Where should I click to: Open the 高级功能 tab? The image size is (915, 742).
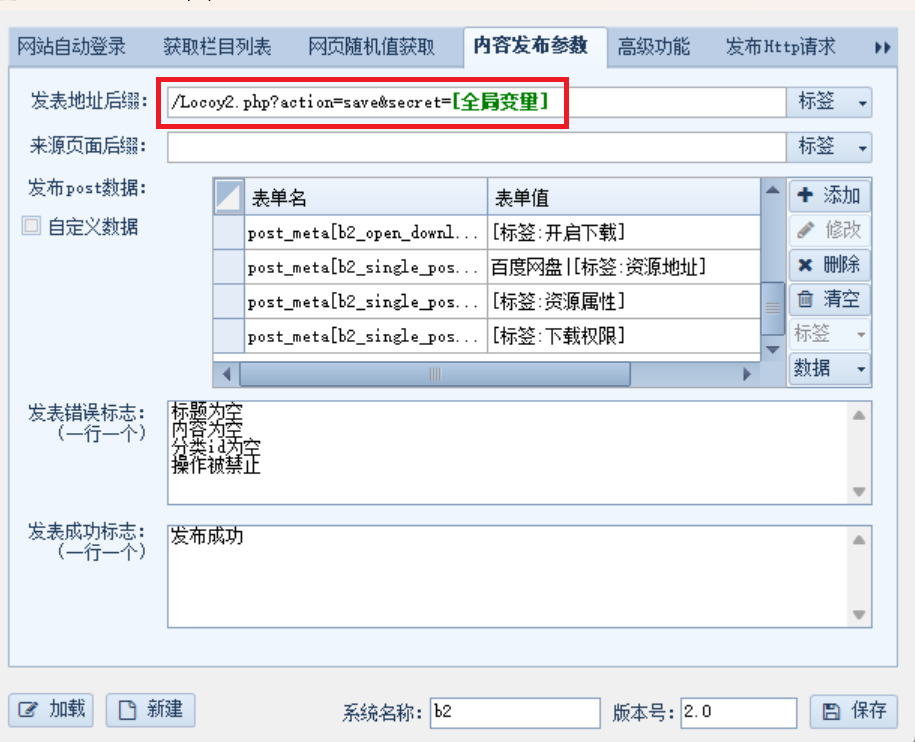[x=654, y=47]
